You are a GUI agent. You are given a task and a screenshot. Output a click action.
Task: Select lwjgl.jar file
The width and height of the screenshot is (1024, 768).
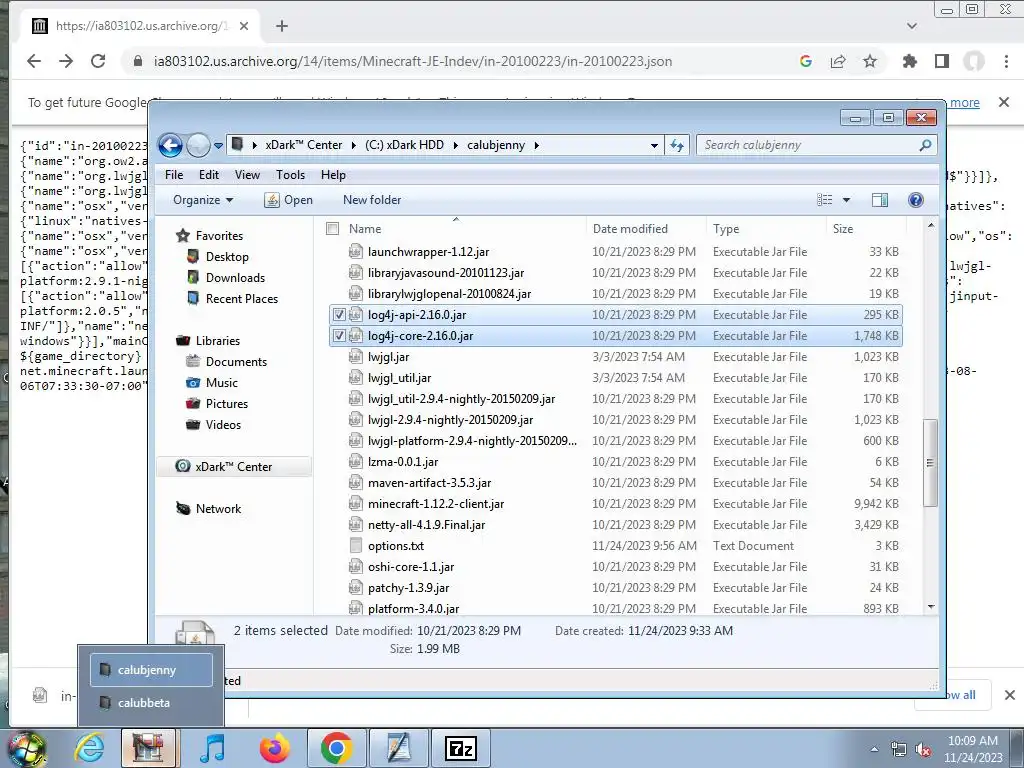(x=389, y=357)
